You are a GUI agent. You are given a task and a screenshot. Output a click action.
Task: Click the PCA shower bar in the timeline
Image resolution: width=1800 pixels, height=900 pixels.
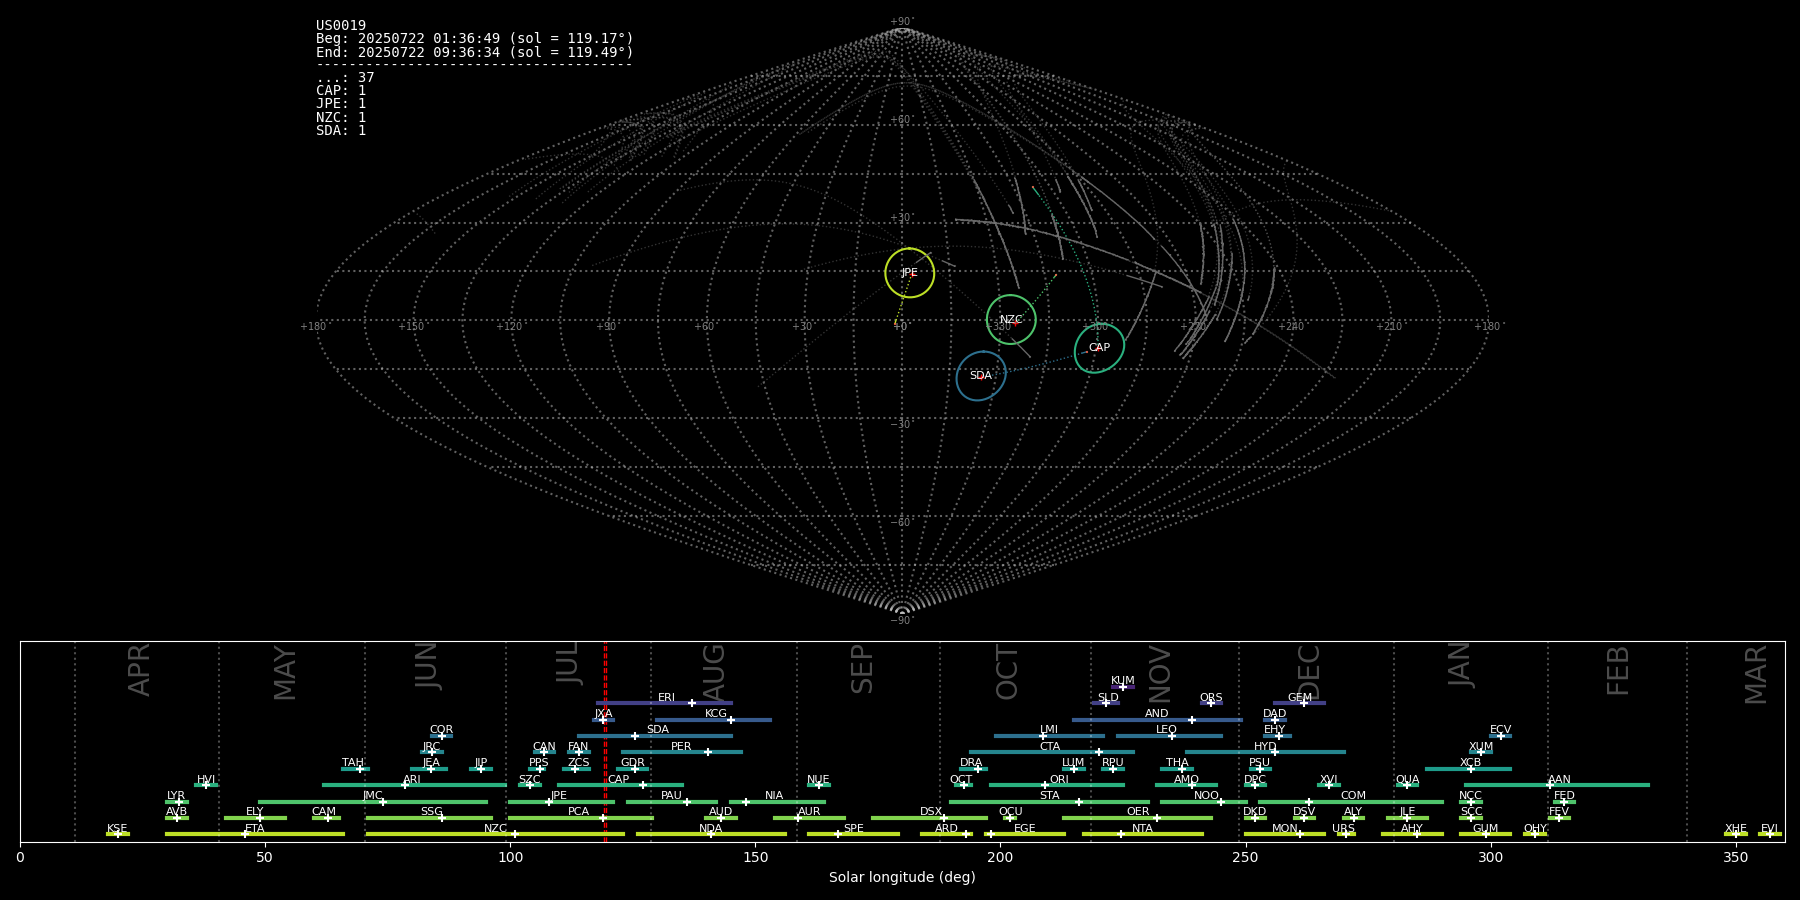pos(580,818)
